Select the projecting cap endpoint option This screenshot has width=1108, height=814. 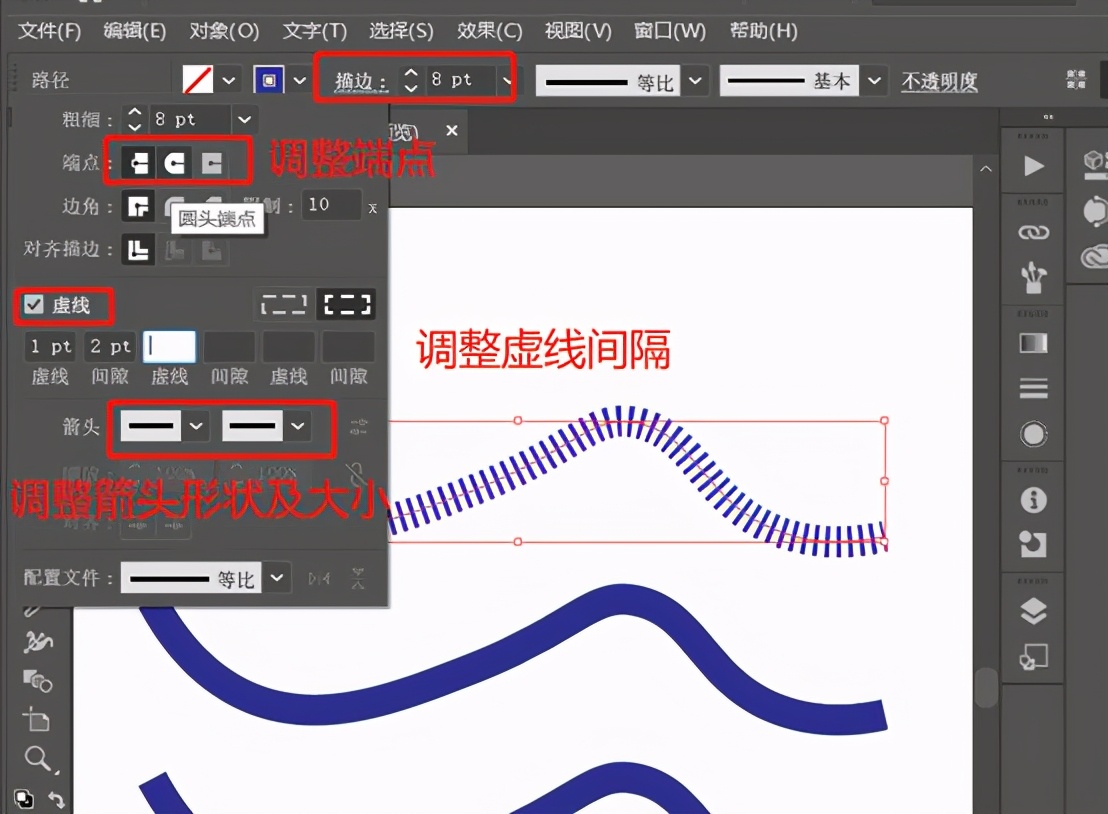coord(212,163)
